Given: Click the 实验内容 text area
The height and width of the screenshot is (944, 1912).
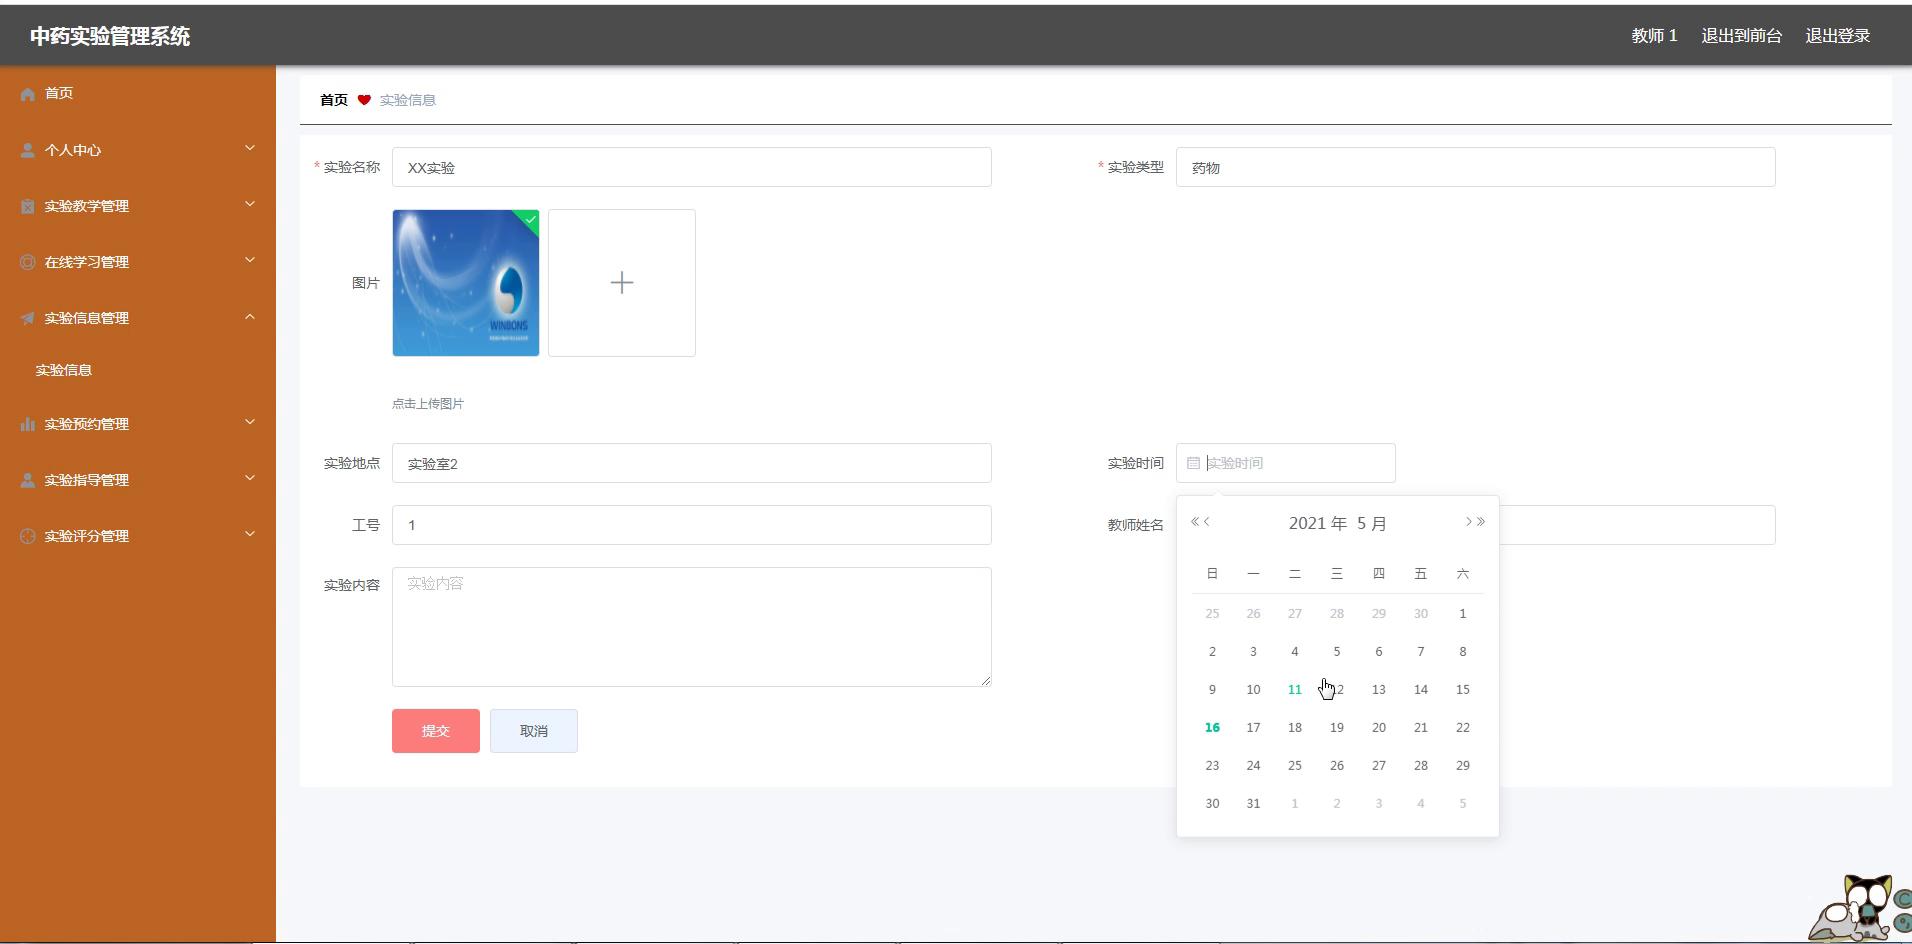Looking at the screenshot, I should tap(691, 627).
